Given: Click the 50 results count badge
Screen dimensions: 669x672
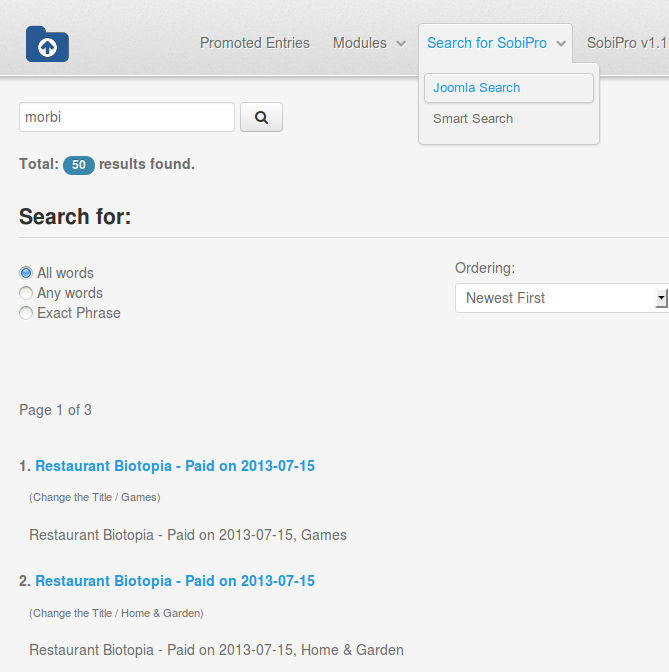Looking at the screenshot, I should (79, 165).
